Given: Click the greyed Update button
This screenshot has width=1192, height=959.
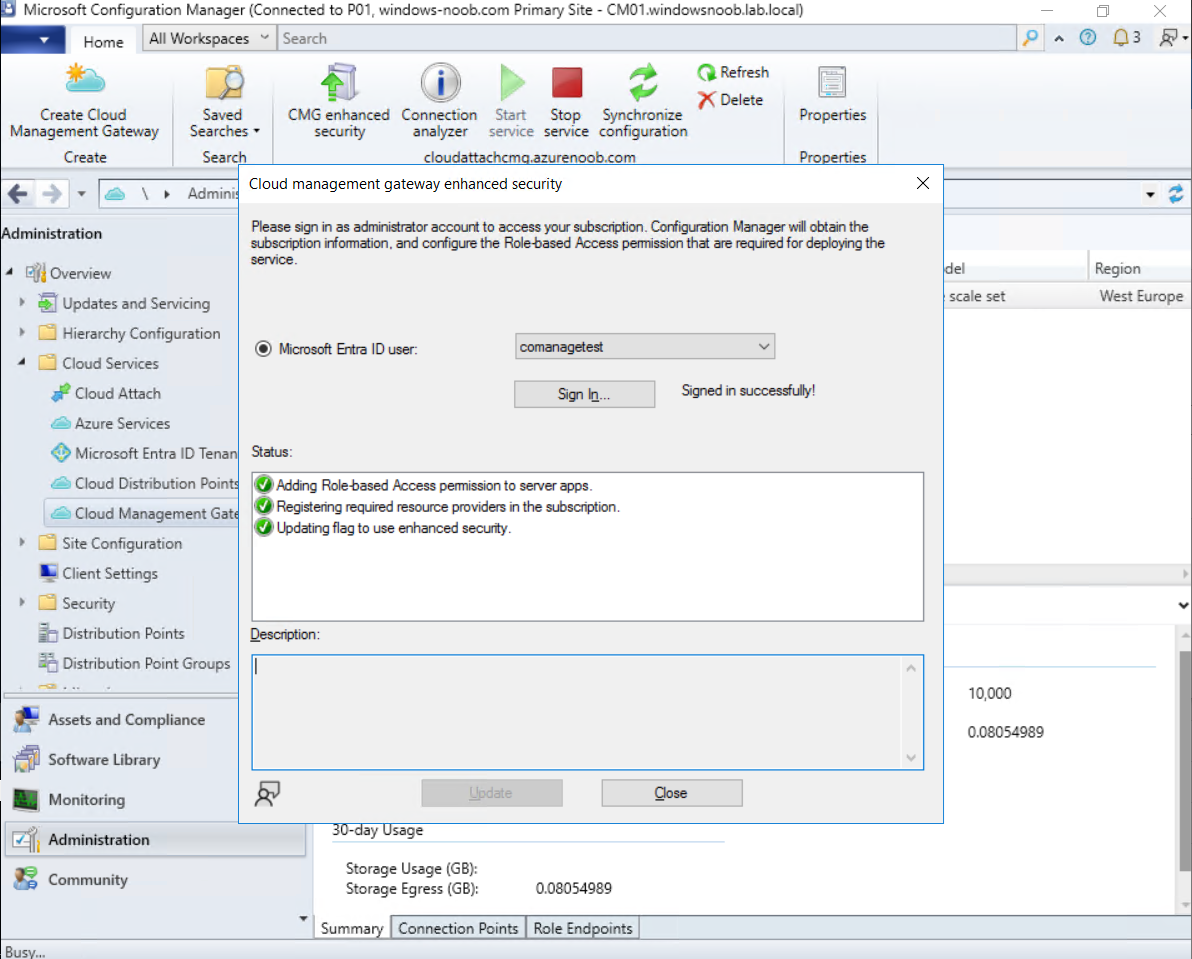Looking at the screenshot, I should point(491,793).
